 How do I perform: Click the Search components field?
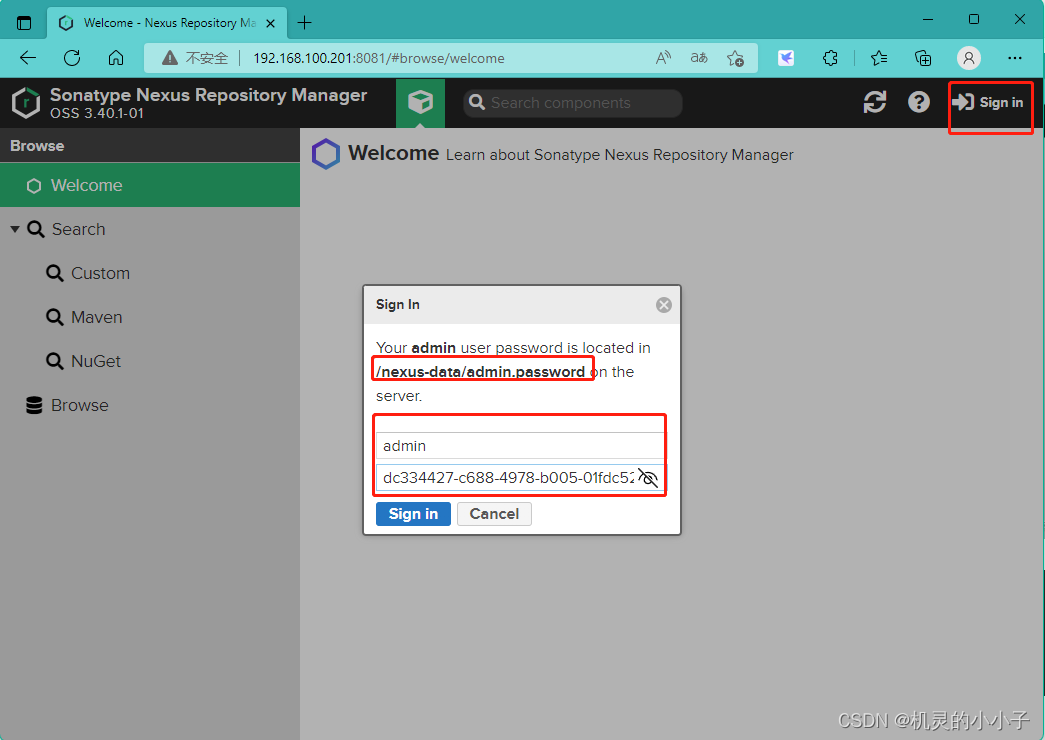pyautogui.click(x=572, y=103)
